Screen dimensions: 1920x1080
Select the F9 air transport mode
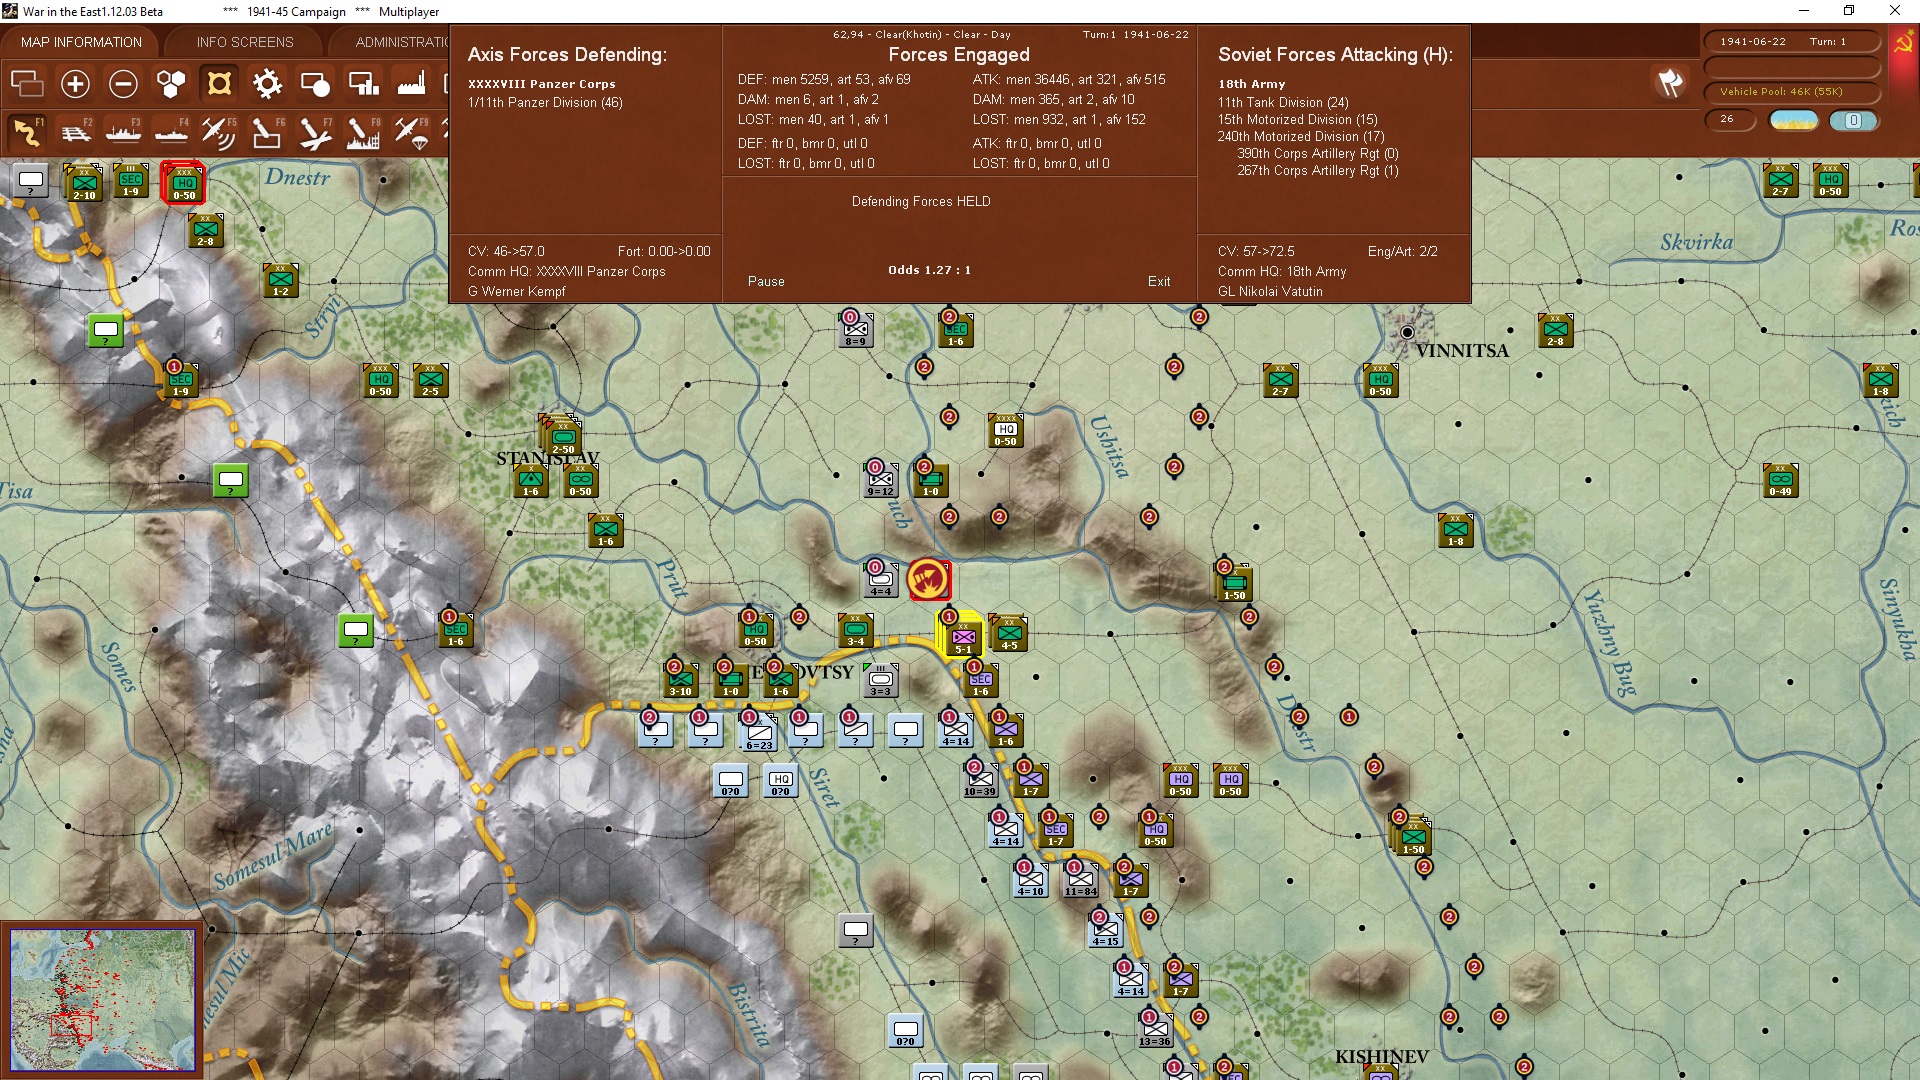click(x=411, y=132)
